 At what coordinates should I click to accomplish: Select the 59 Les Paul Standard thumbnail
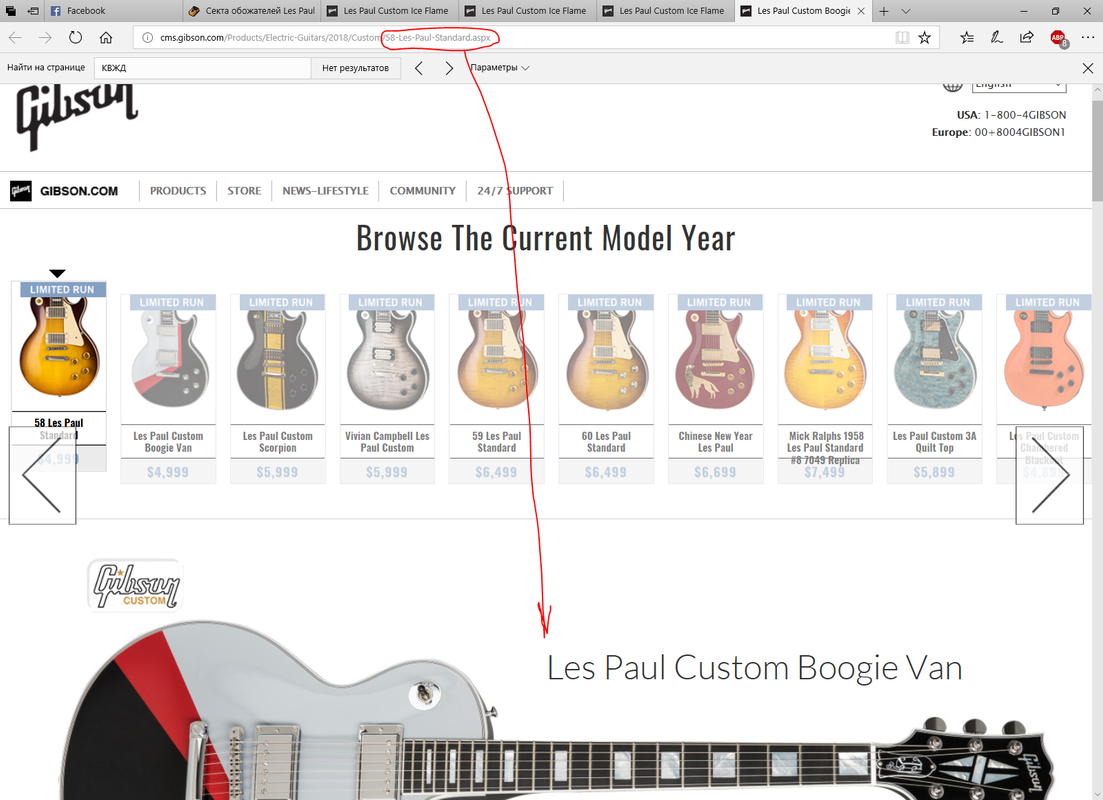[x=497, y=388]
